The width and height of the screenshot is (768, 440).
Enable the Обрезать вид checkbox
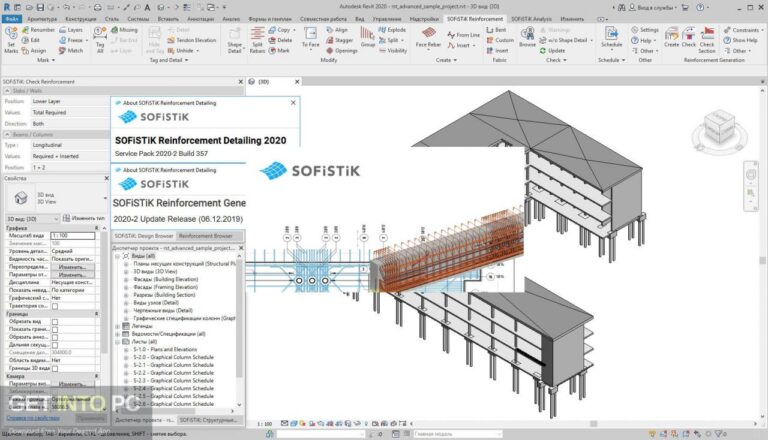click(x=55, y=322)
